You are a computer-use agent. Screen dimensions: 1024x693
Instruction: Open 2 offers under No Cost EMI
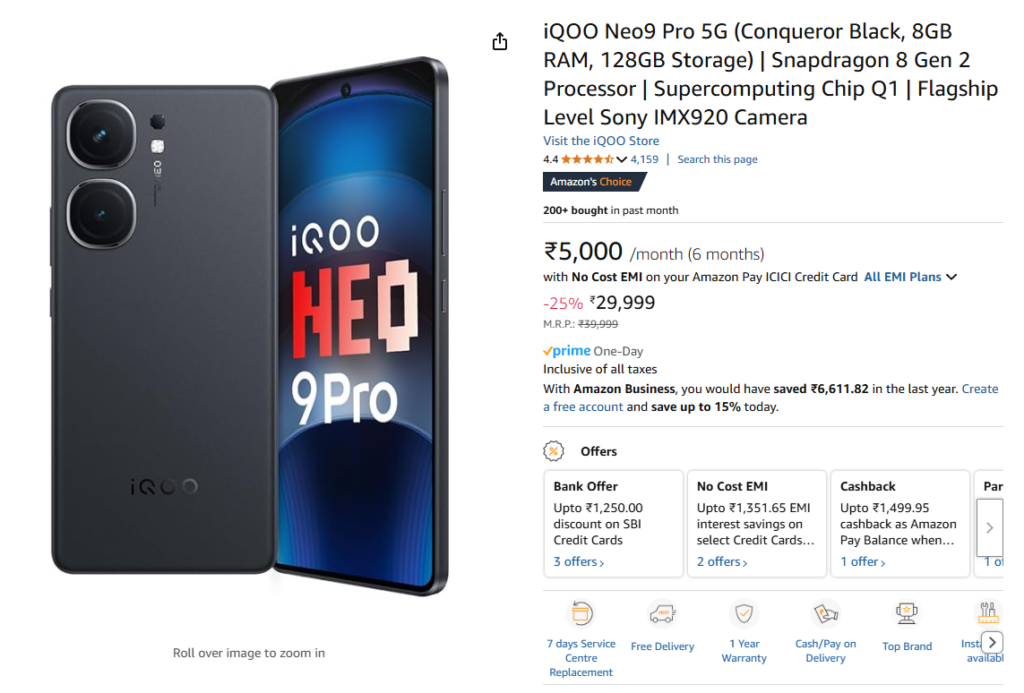[722, 562]
